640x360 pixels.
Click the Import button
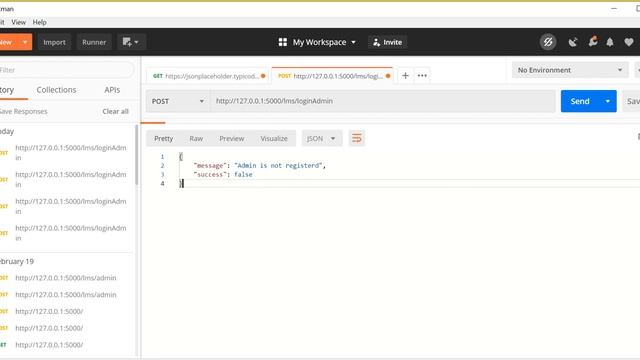54,42
